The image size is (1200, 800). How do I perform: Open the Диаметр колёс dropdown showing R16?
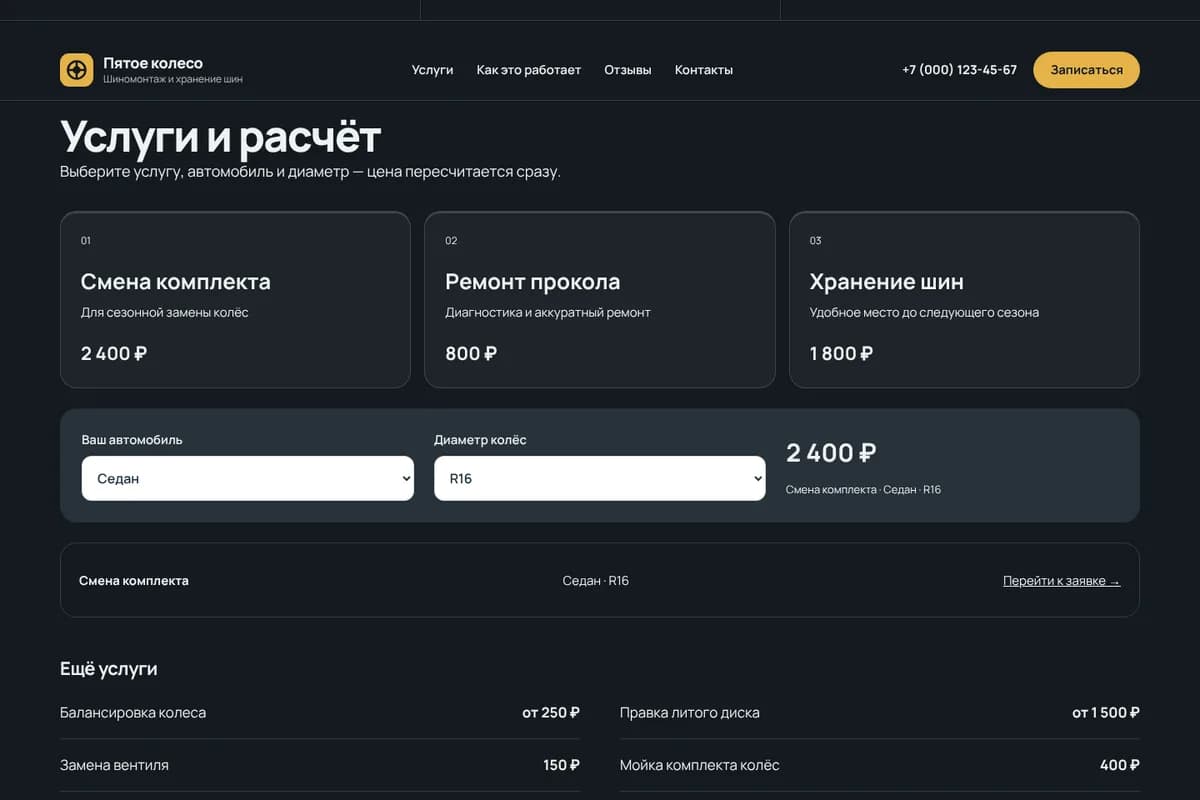(600, 478)
